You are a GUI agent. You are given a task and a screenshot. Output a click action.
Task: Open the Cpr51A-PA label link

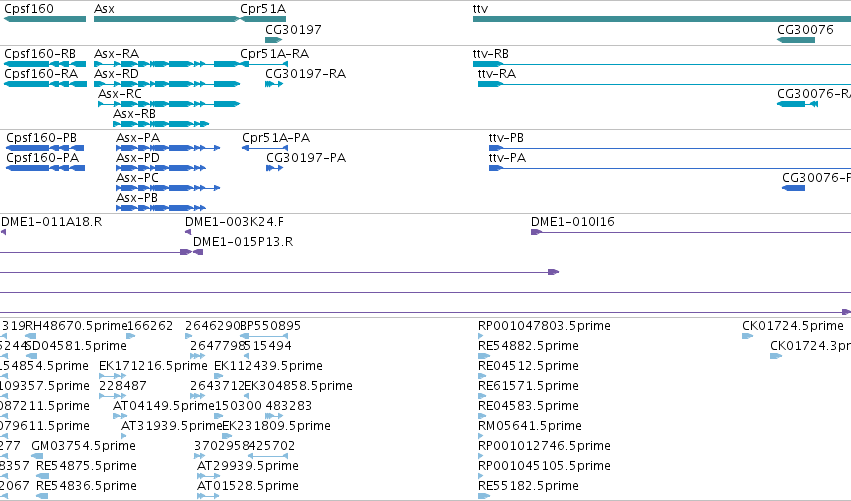(276, 138)
